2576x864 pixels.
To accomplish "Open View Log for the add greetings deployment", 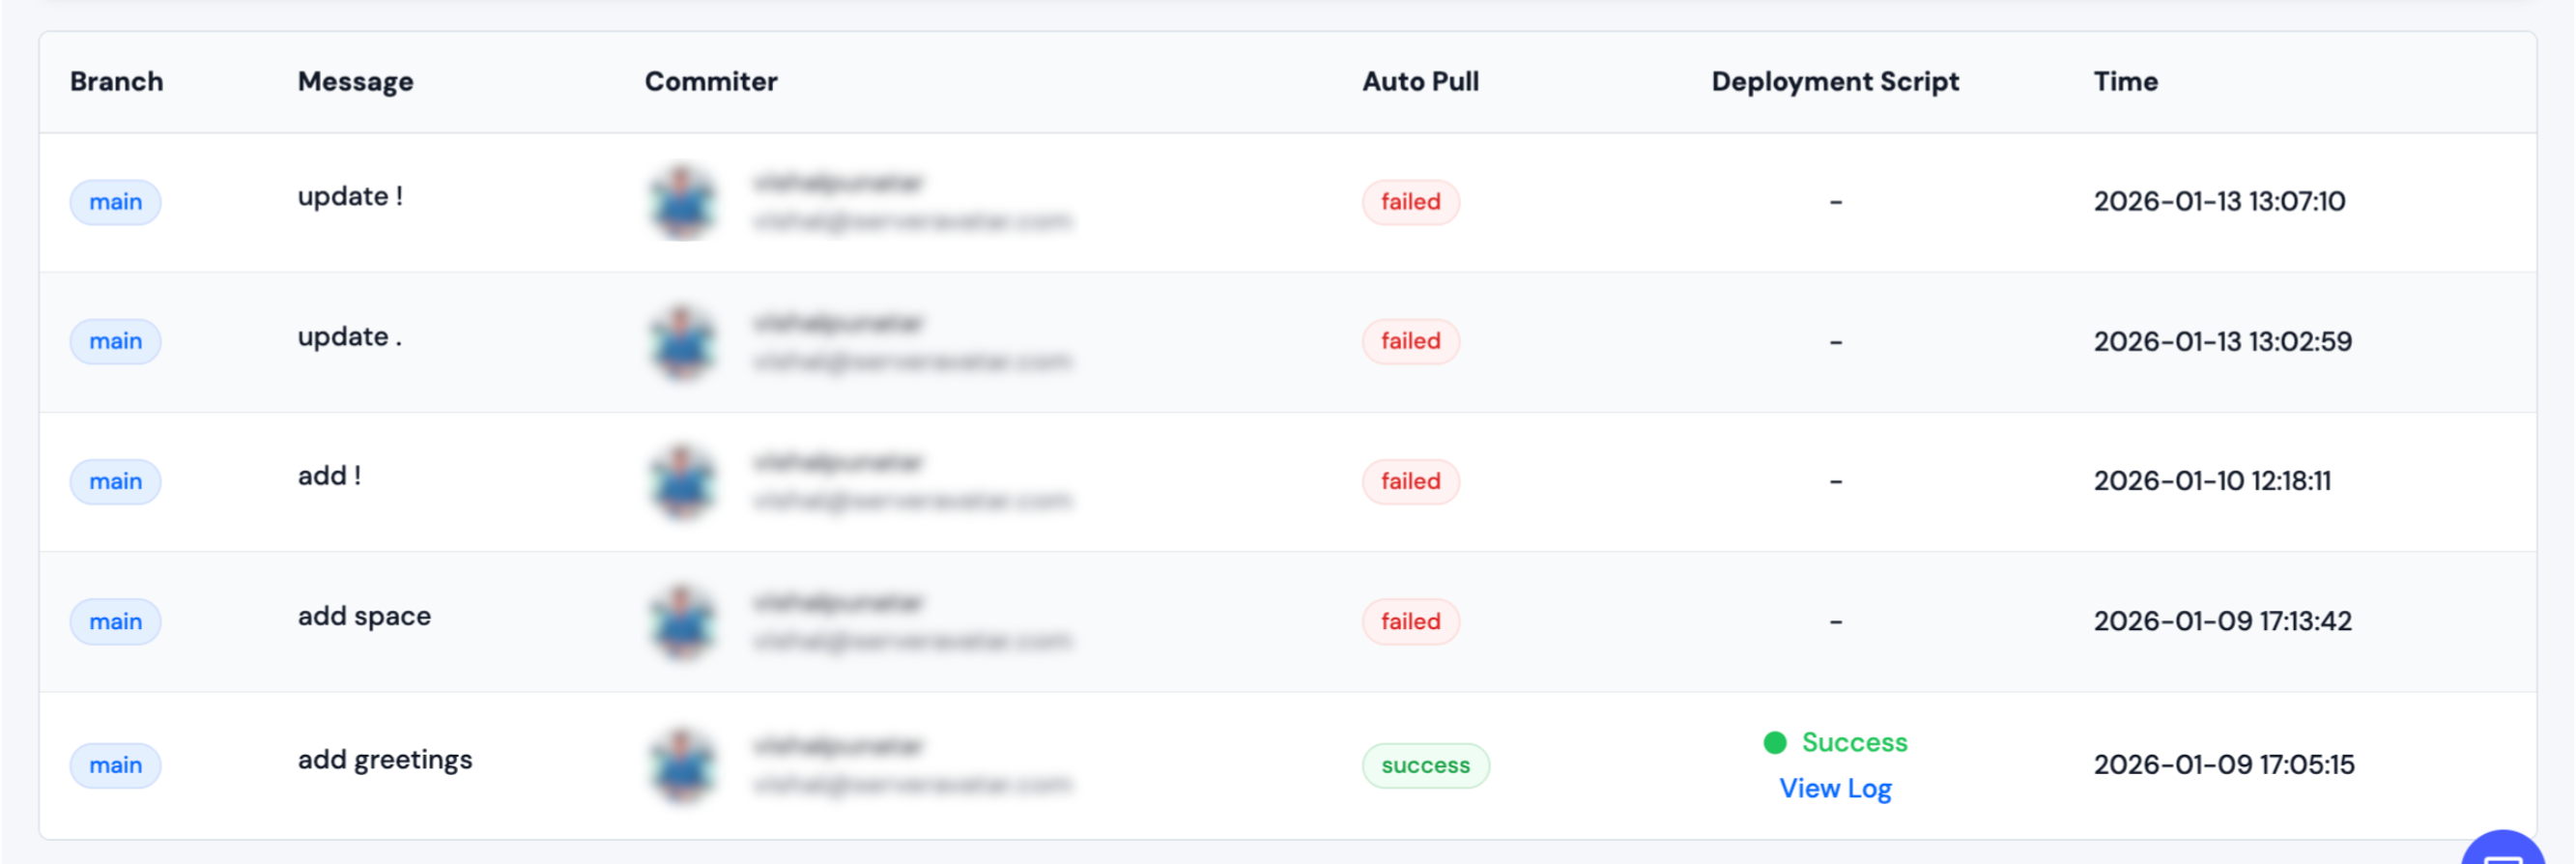I will pyautogui.click(x=1835, y=789).
